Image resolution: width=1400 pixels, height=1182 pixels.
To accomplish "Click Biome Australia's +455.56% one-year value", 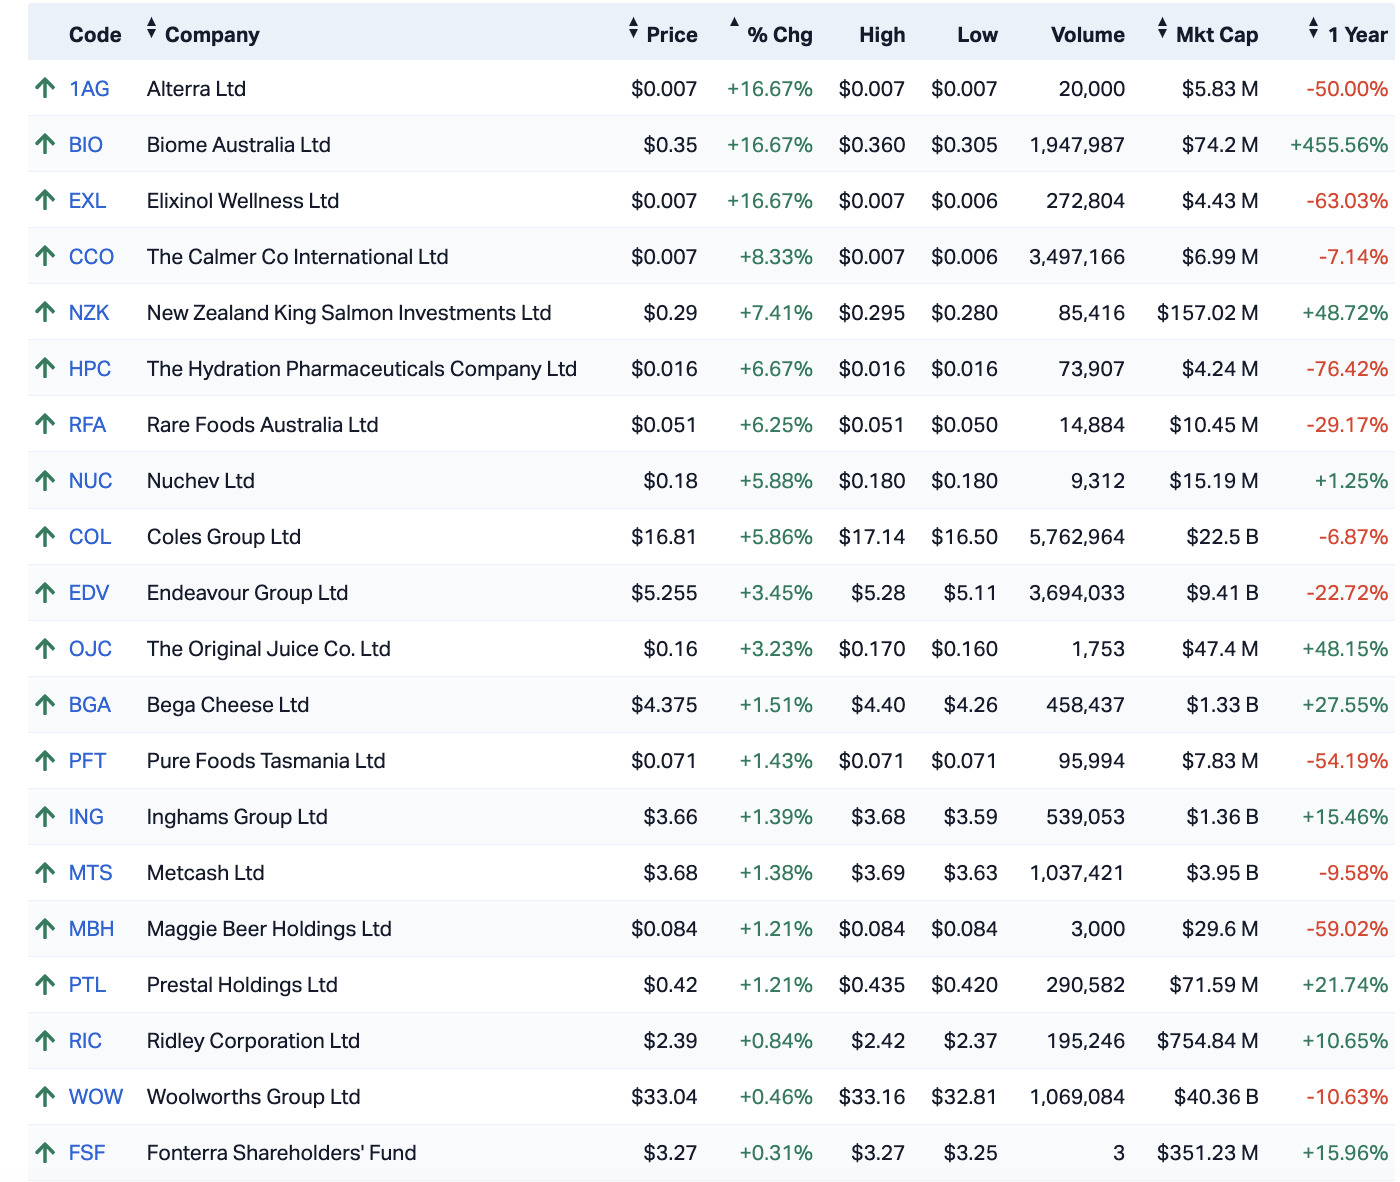I will 1339,144.
